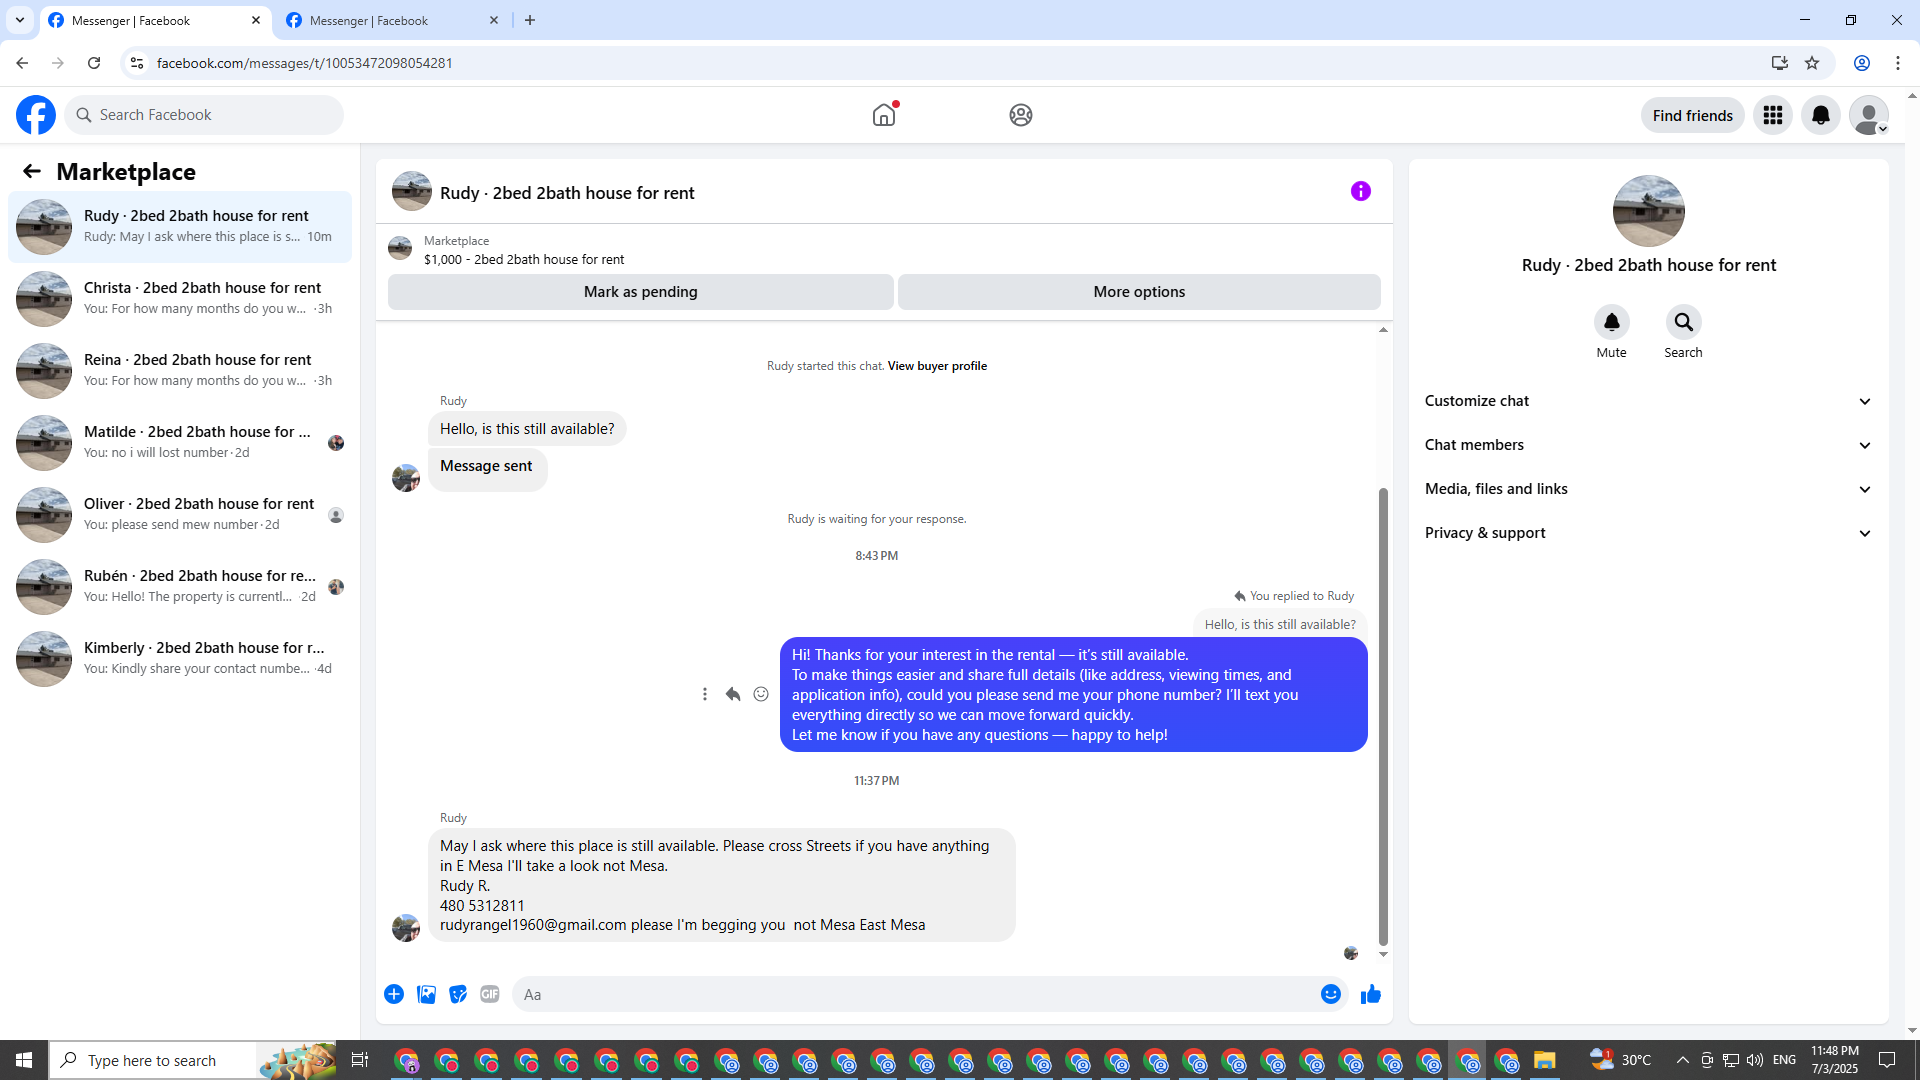1920x1080 pixels.
Task: Open the emoji picker in message box
Action: pos(1330,994)
